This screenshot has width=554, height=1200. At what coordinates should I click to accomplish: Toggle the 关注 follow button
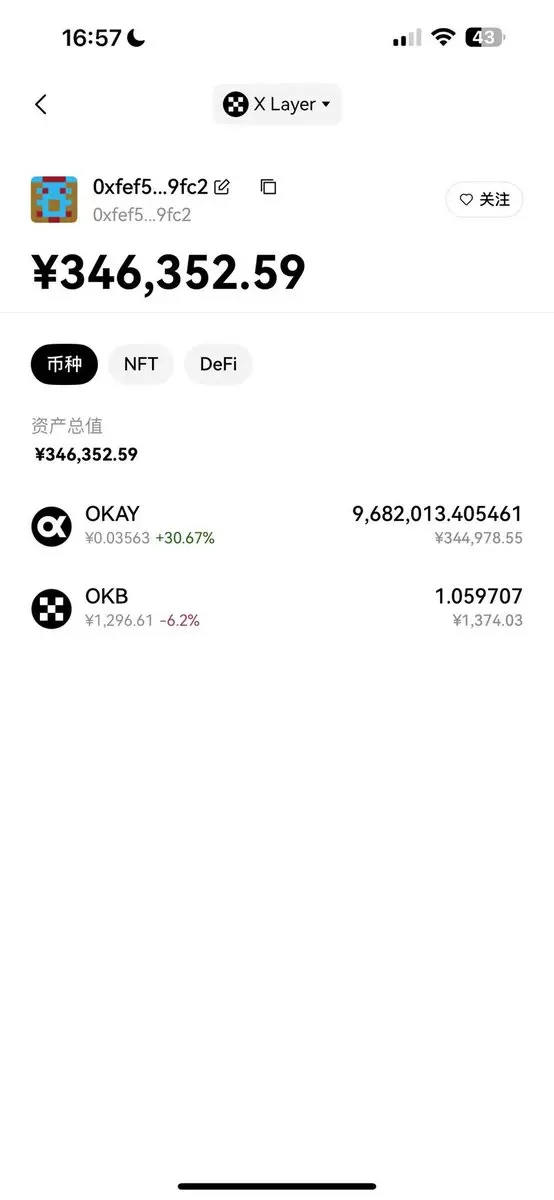[x=484, y=200]
